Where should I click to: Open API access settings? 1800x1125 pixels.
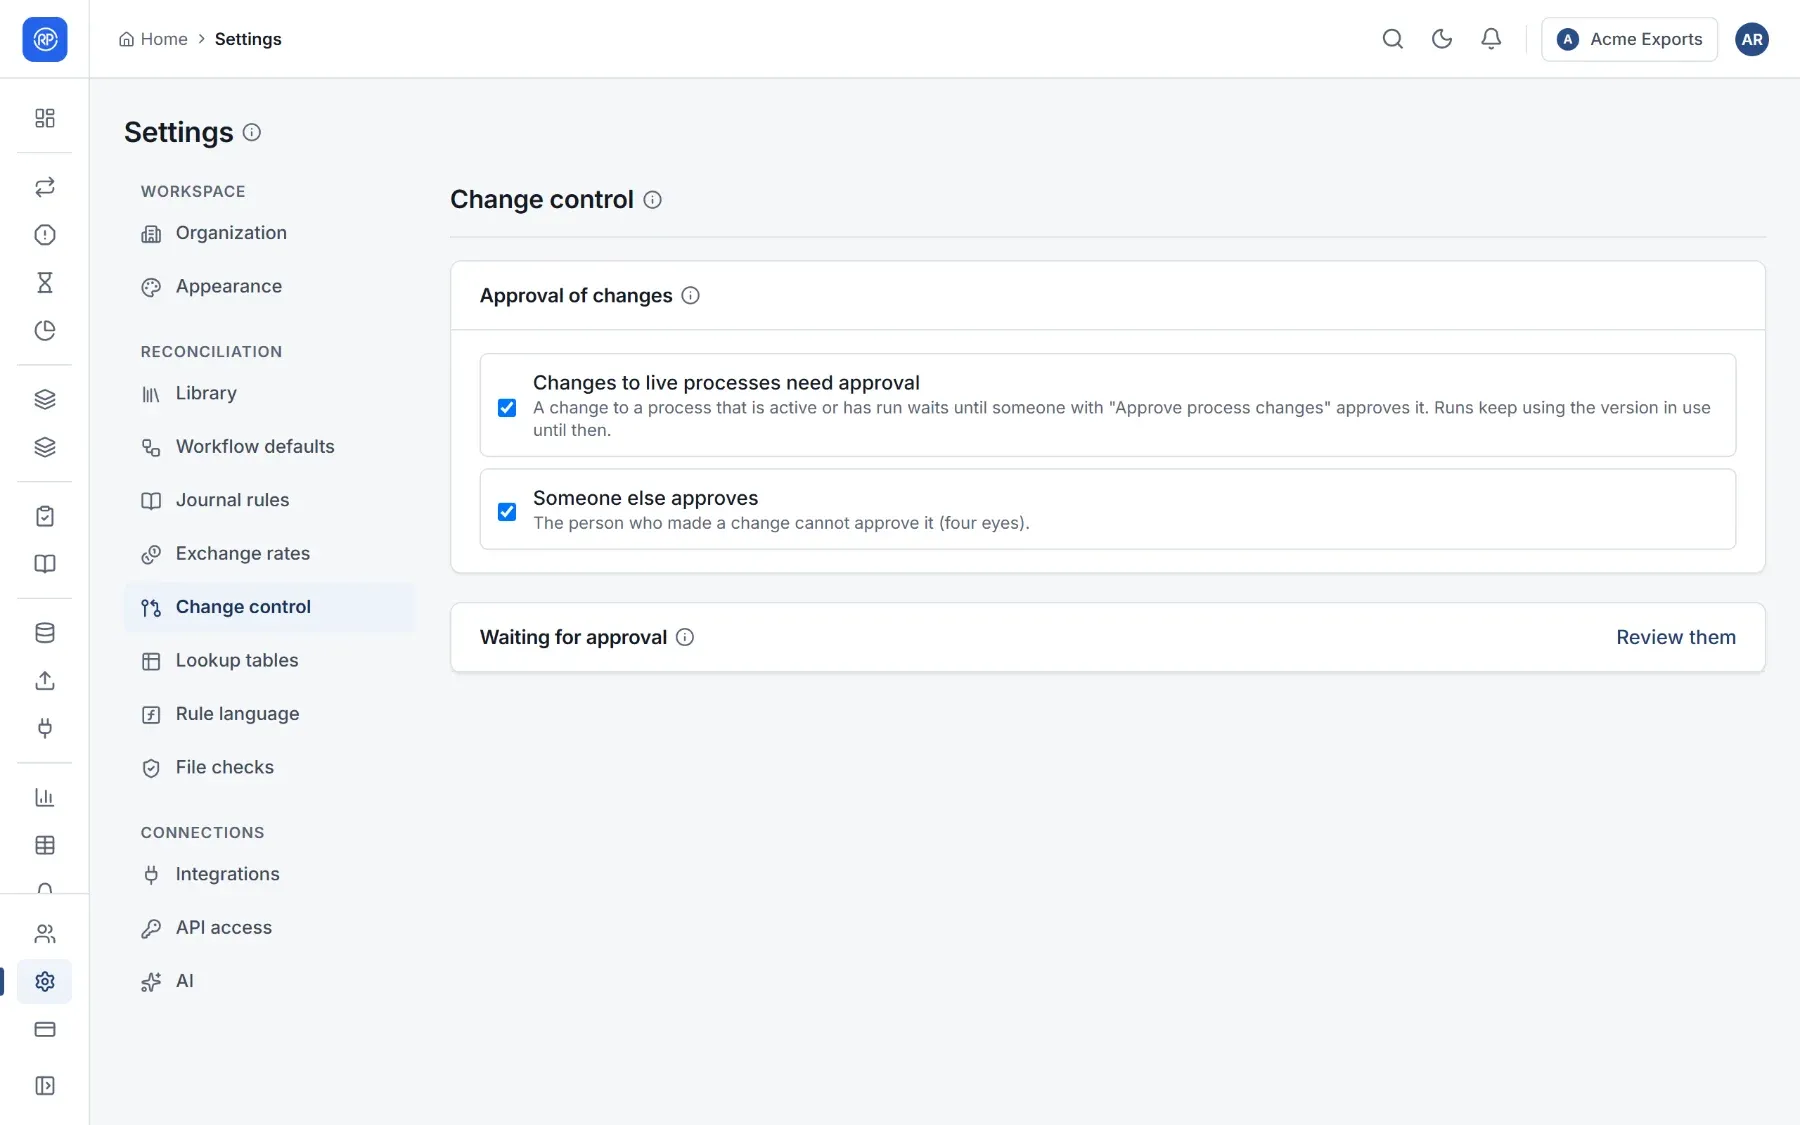(269, 928)
